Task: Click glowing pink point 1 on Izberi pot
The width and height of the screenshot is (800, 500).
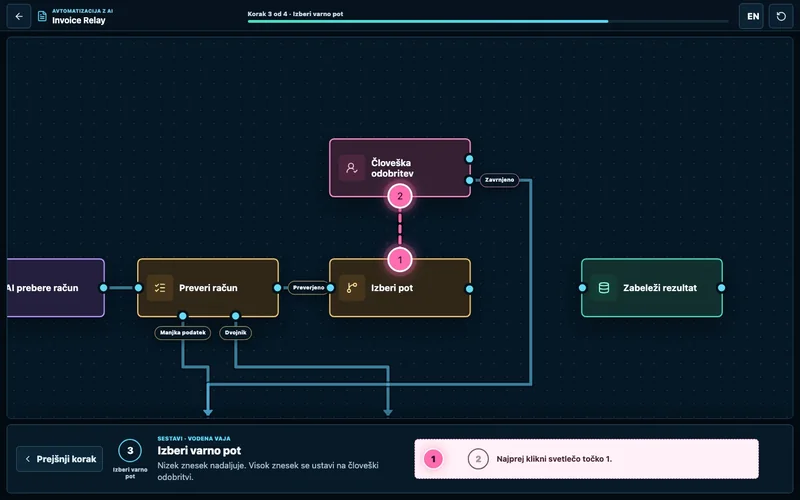Action: click(400, 260)
